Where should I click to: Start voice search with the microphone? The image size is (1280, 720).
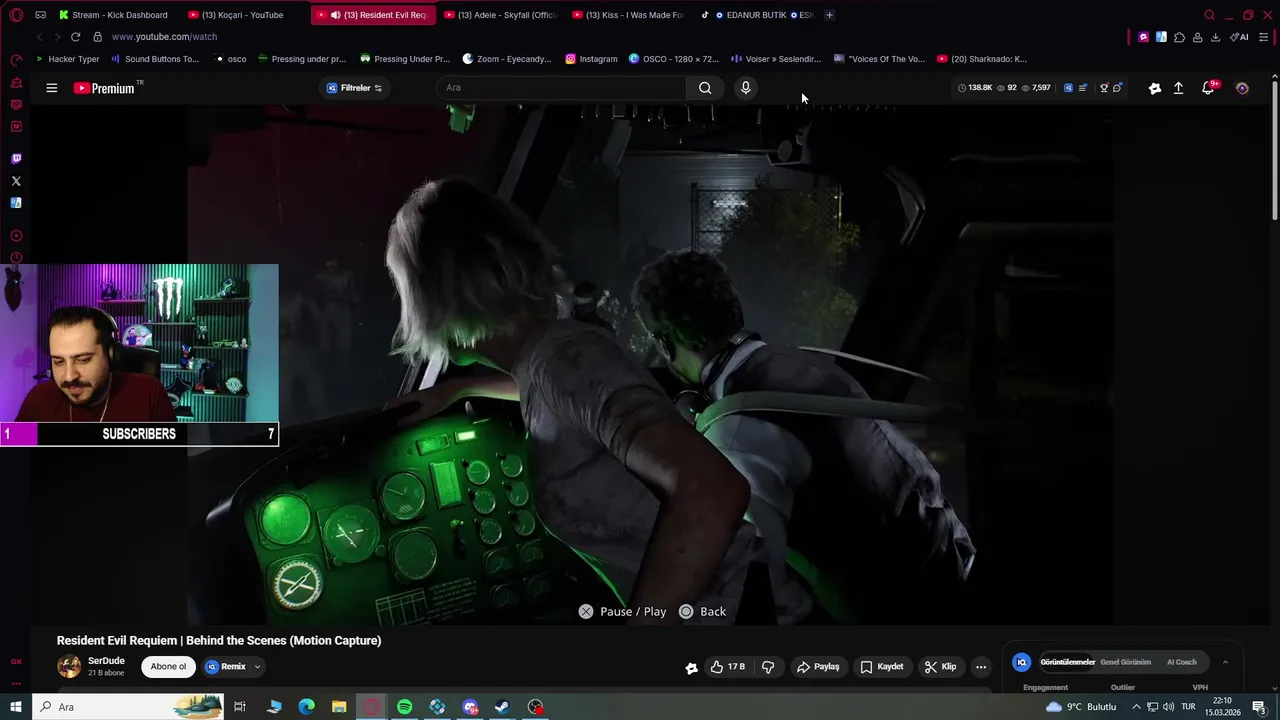(745, 88)
